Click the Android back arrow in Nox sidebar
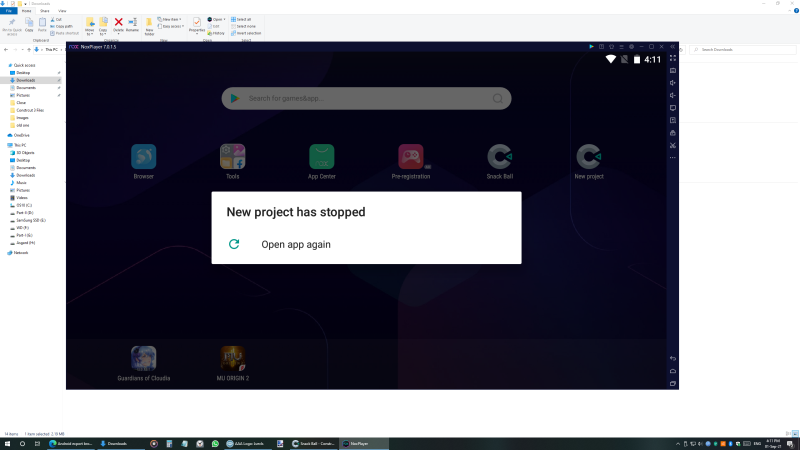800x450 pixels. (x=673, y=359)
